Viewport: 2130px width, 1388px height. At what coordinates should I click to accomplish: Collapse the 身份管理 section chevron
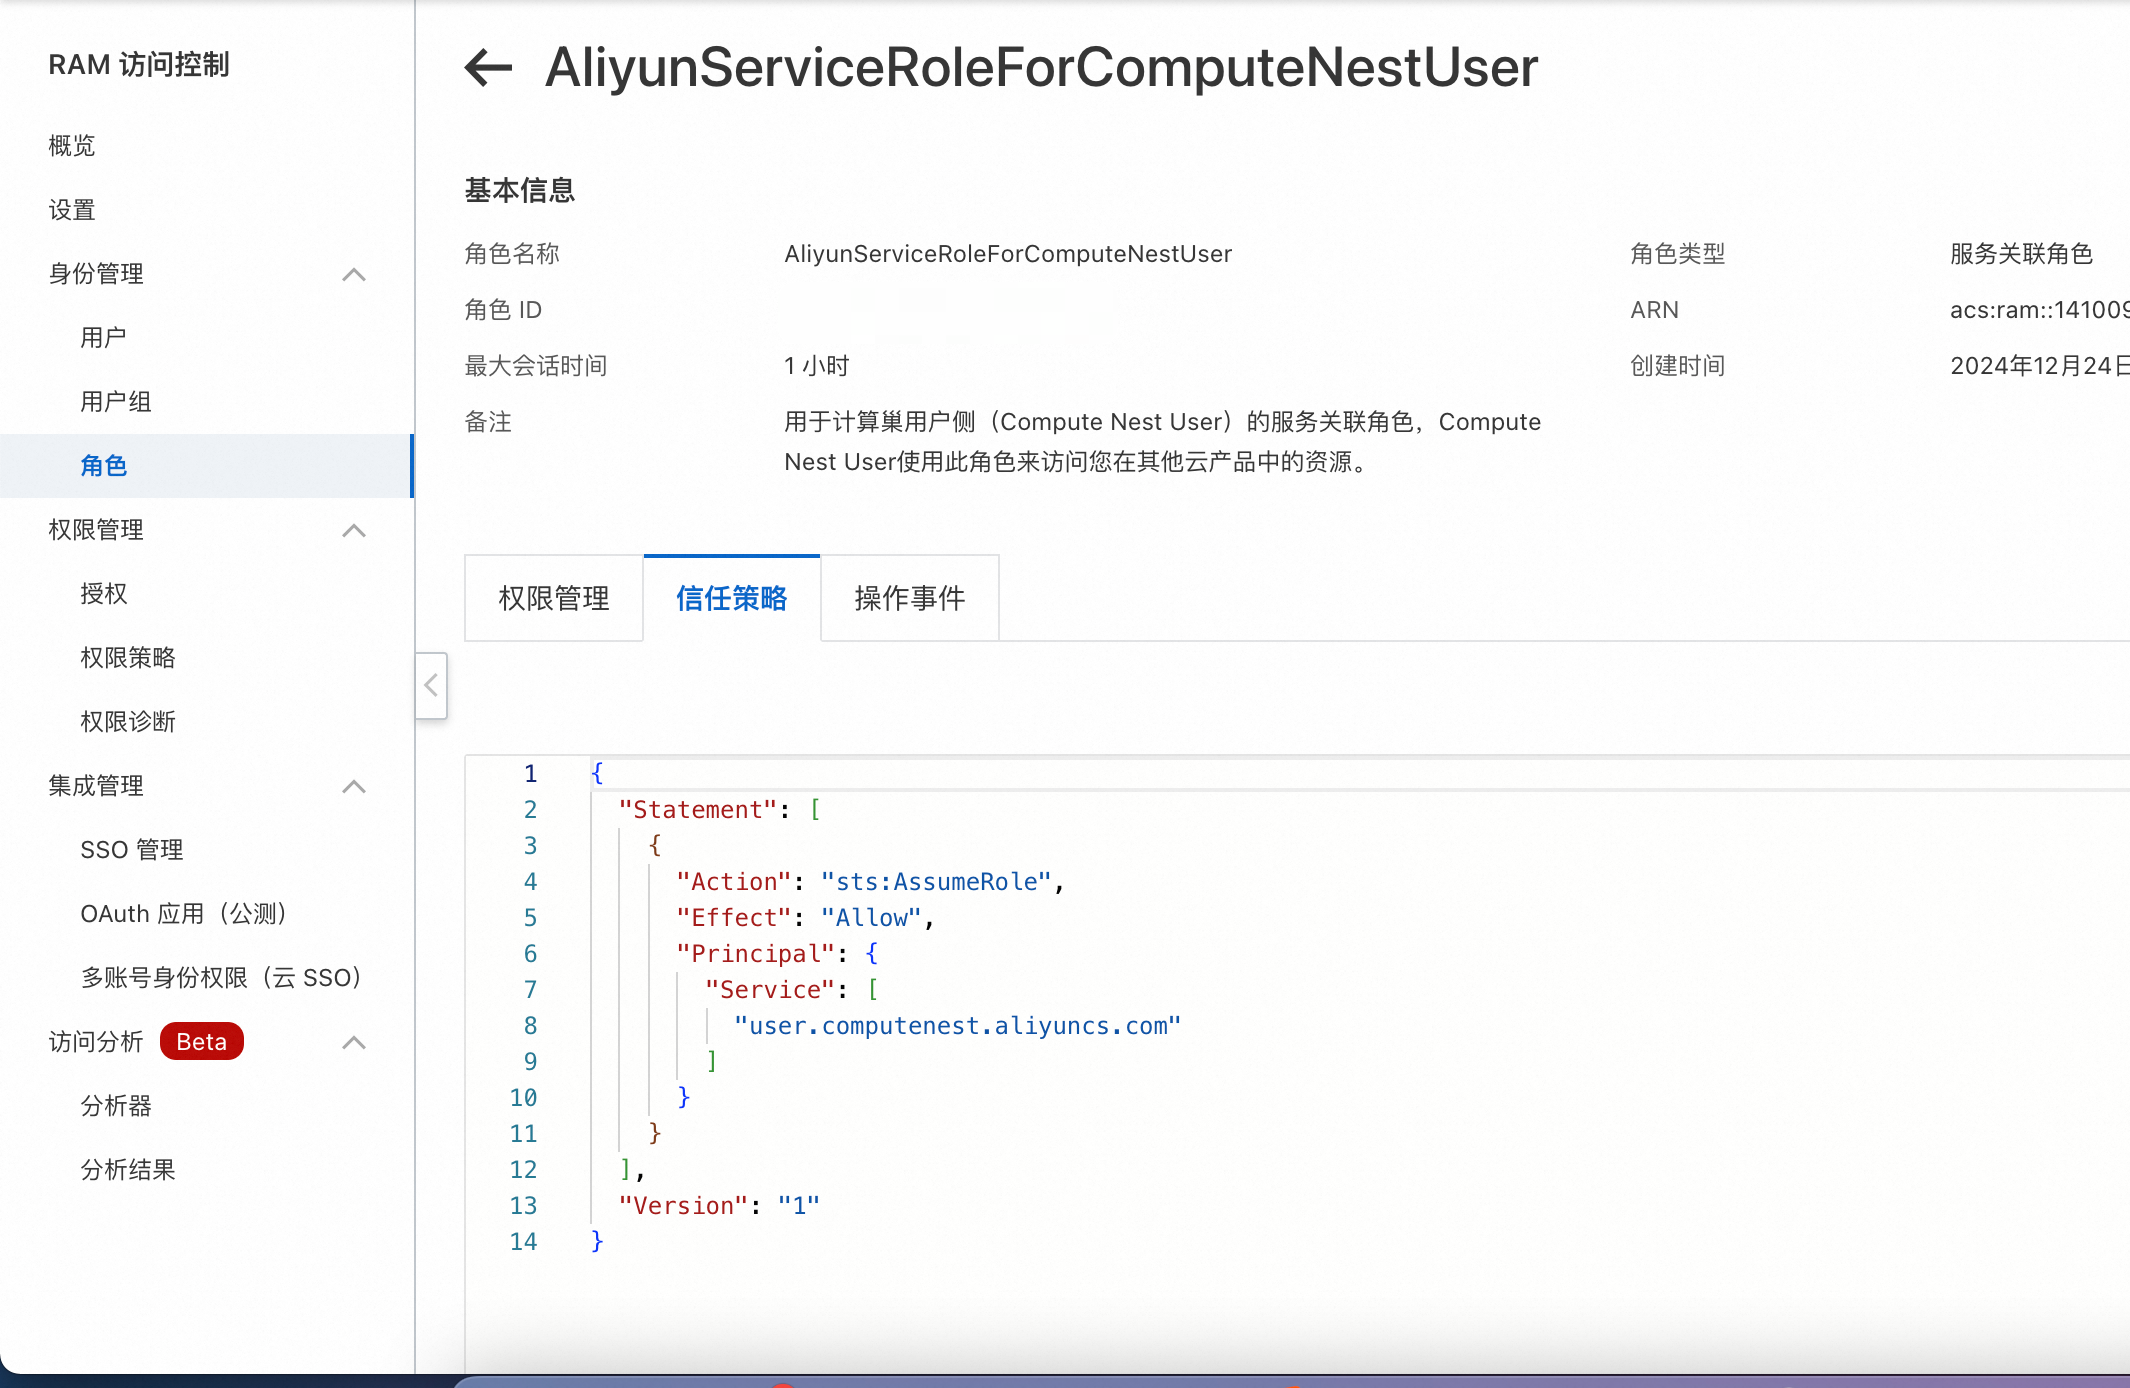354,274
